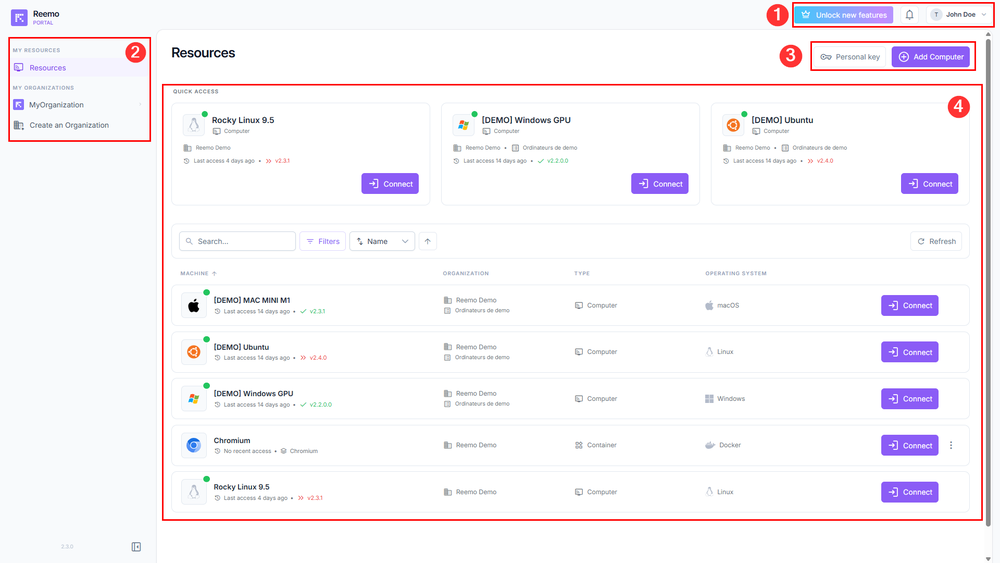Open the John Doe account menu
1000x563 pixels.
(x=958, y=15)
